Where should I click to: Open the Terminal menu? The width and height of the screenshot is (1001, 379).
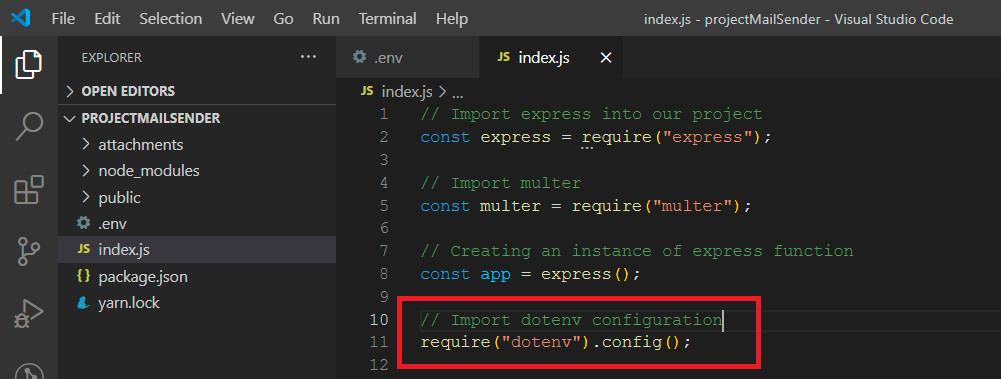coord(388,19)
